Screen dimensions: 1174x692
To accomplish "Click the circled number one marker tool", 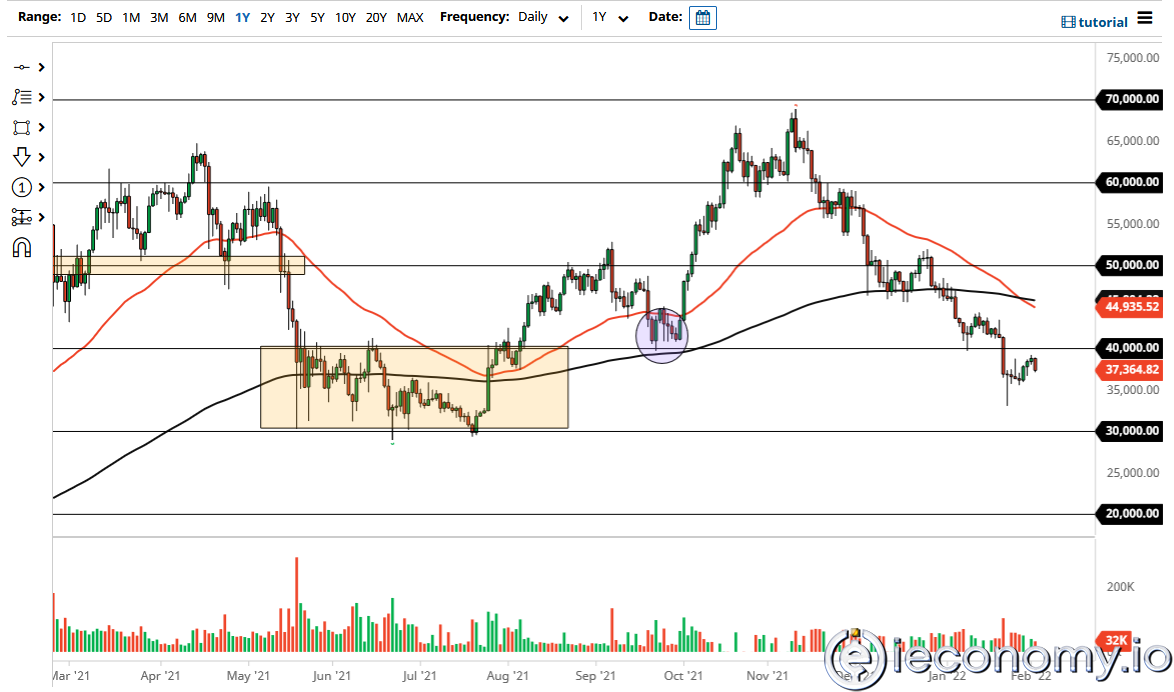I will [22, 187].
